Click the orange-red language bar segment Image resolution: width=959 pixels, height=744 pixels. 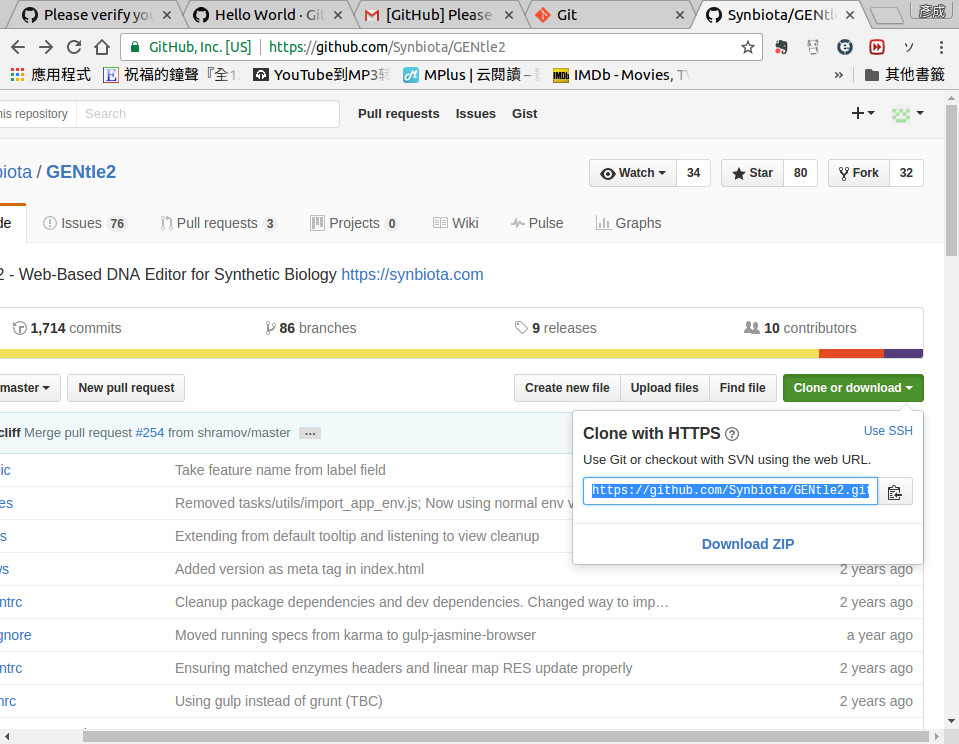(851, 354)
